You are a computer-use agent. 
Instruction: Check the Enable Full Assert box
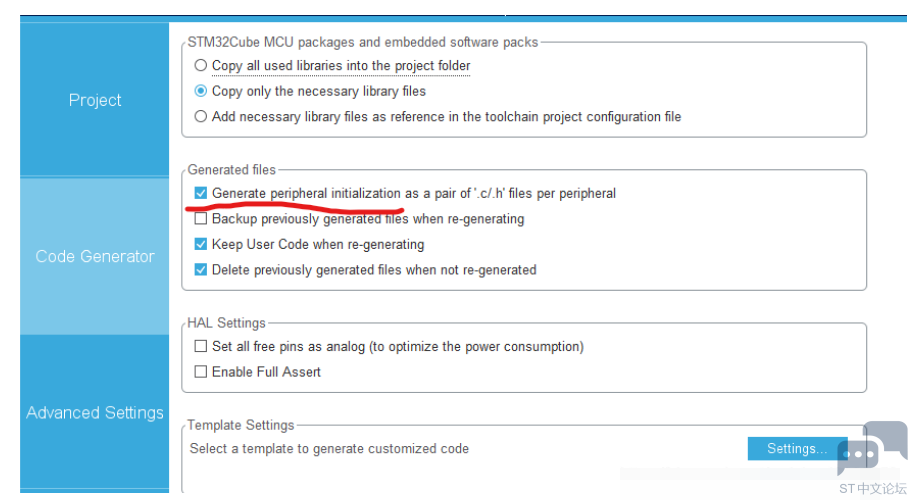201,372
